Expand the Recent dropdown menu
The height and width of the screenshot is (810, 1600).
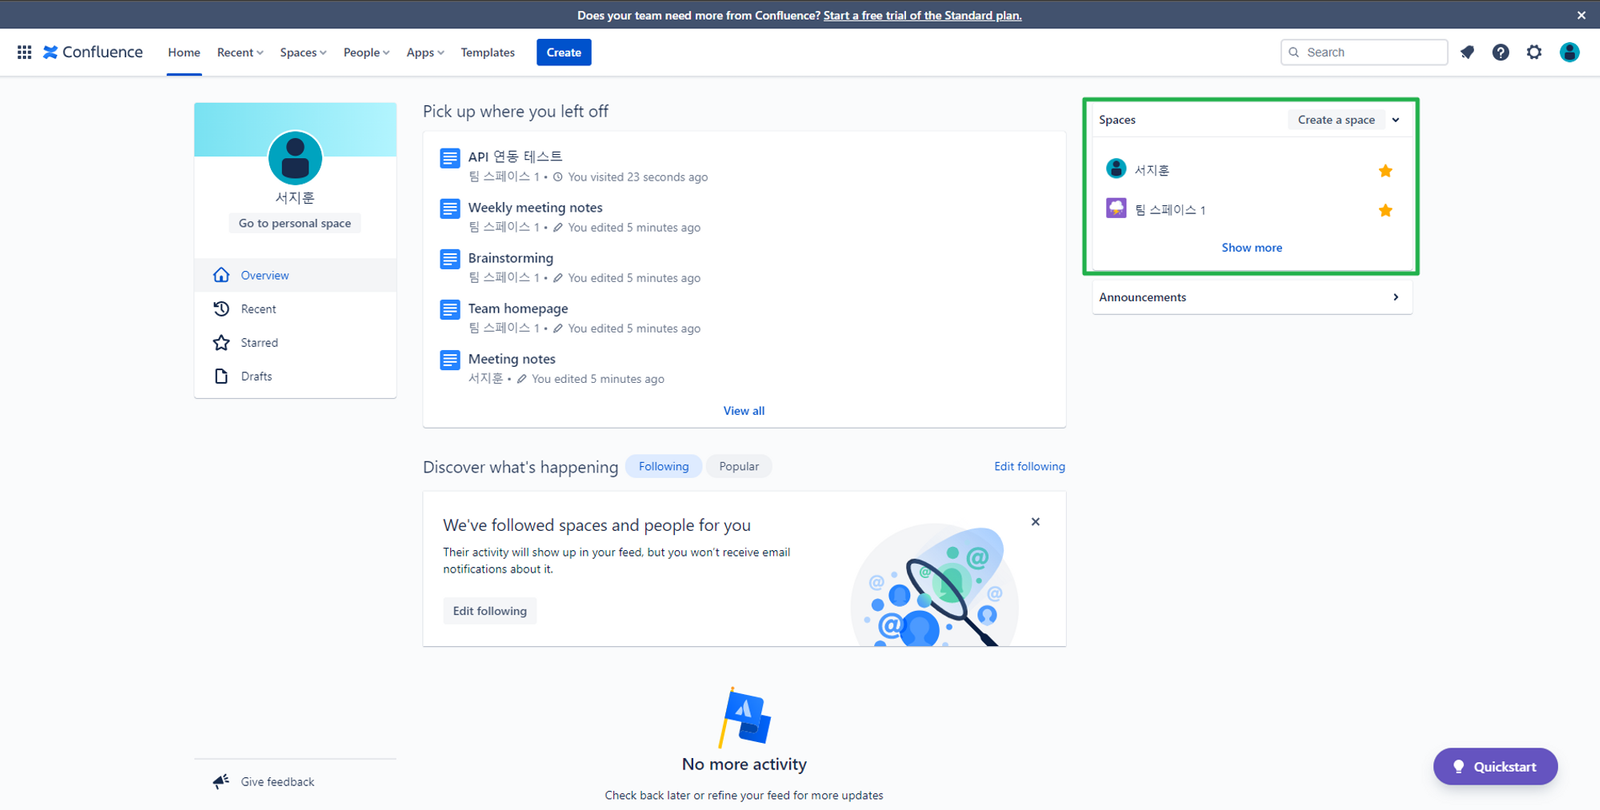(x=240, y=52)
